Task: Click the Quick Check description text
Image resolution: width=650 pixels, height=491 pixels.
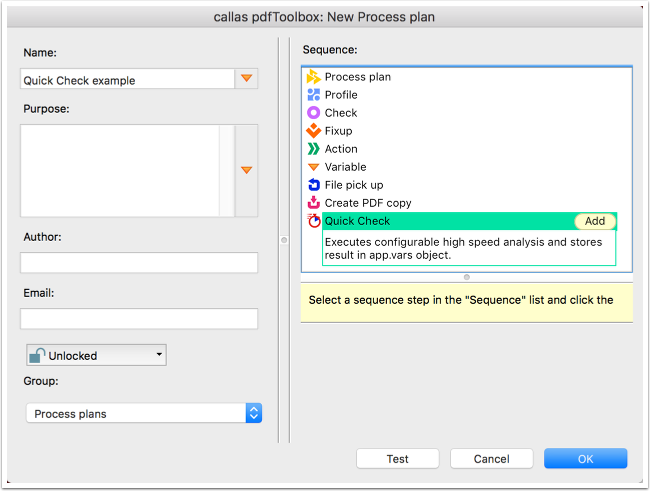Action: [x=463, y=248]
